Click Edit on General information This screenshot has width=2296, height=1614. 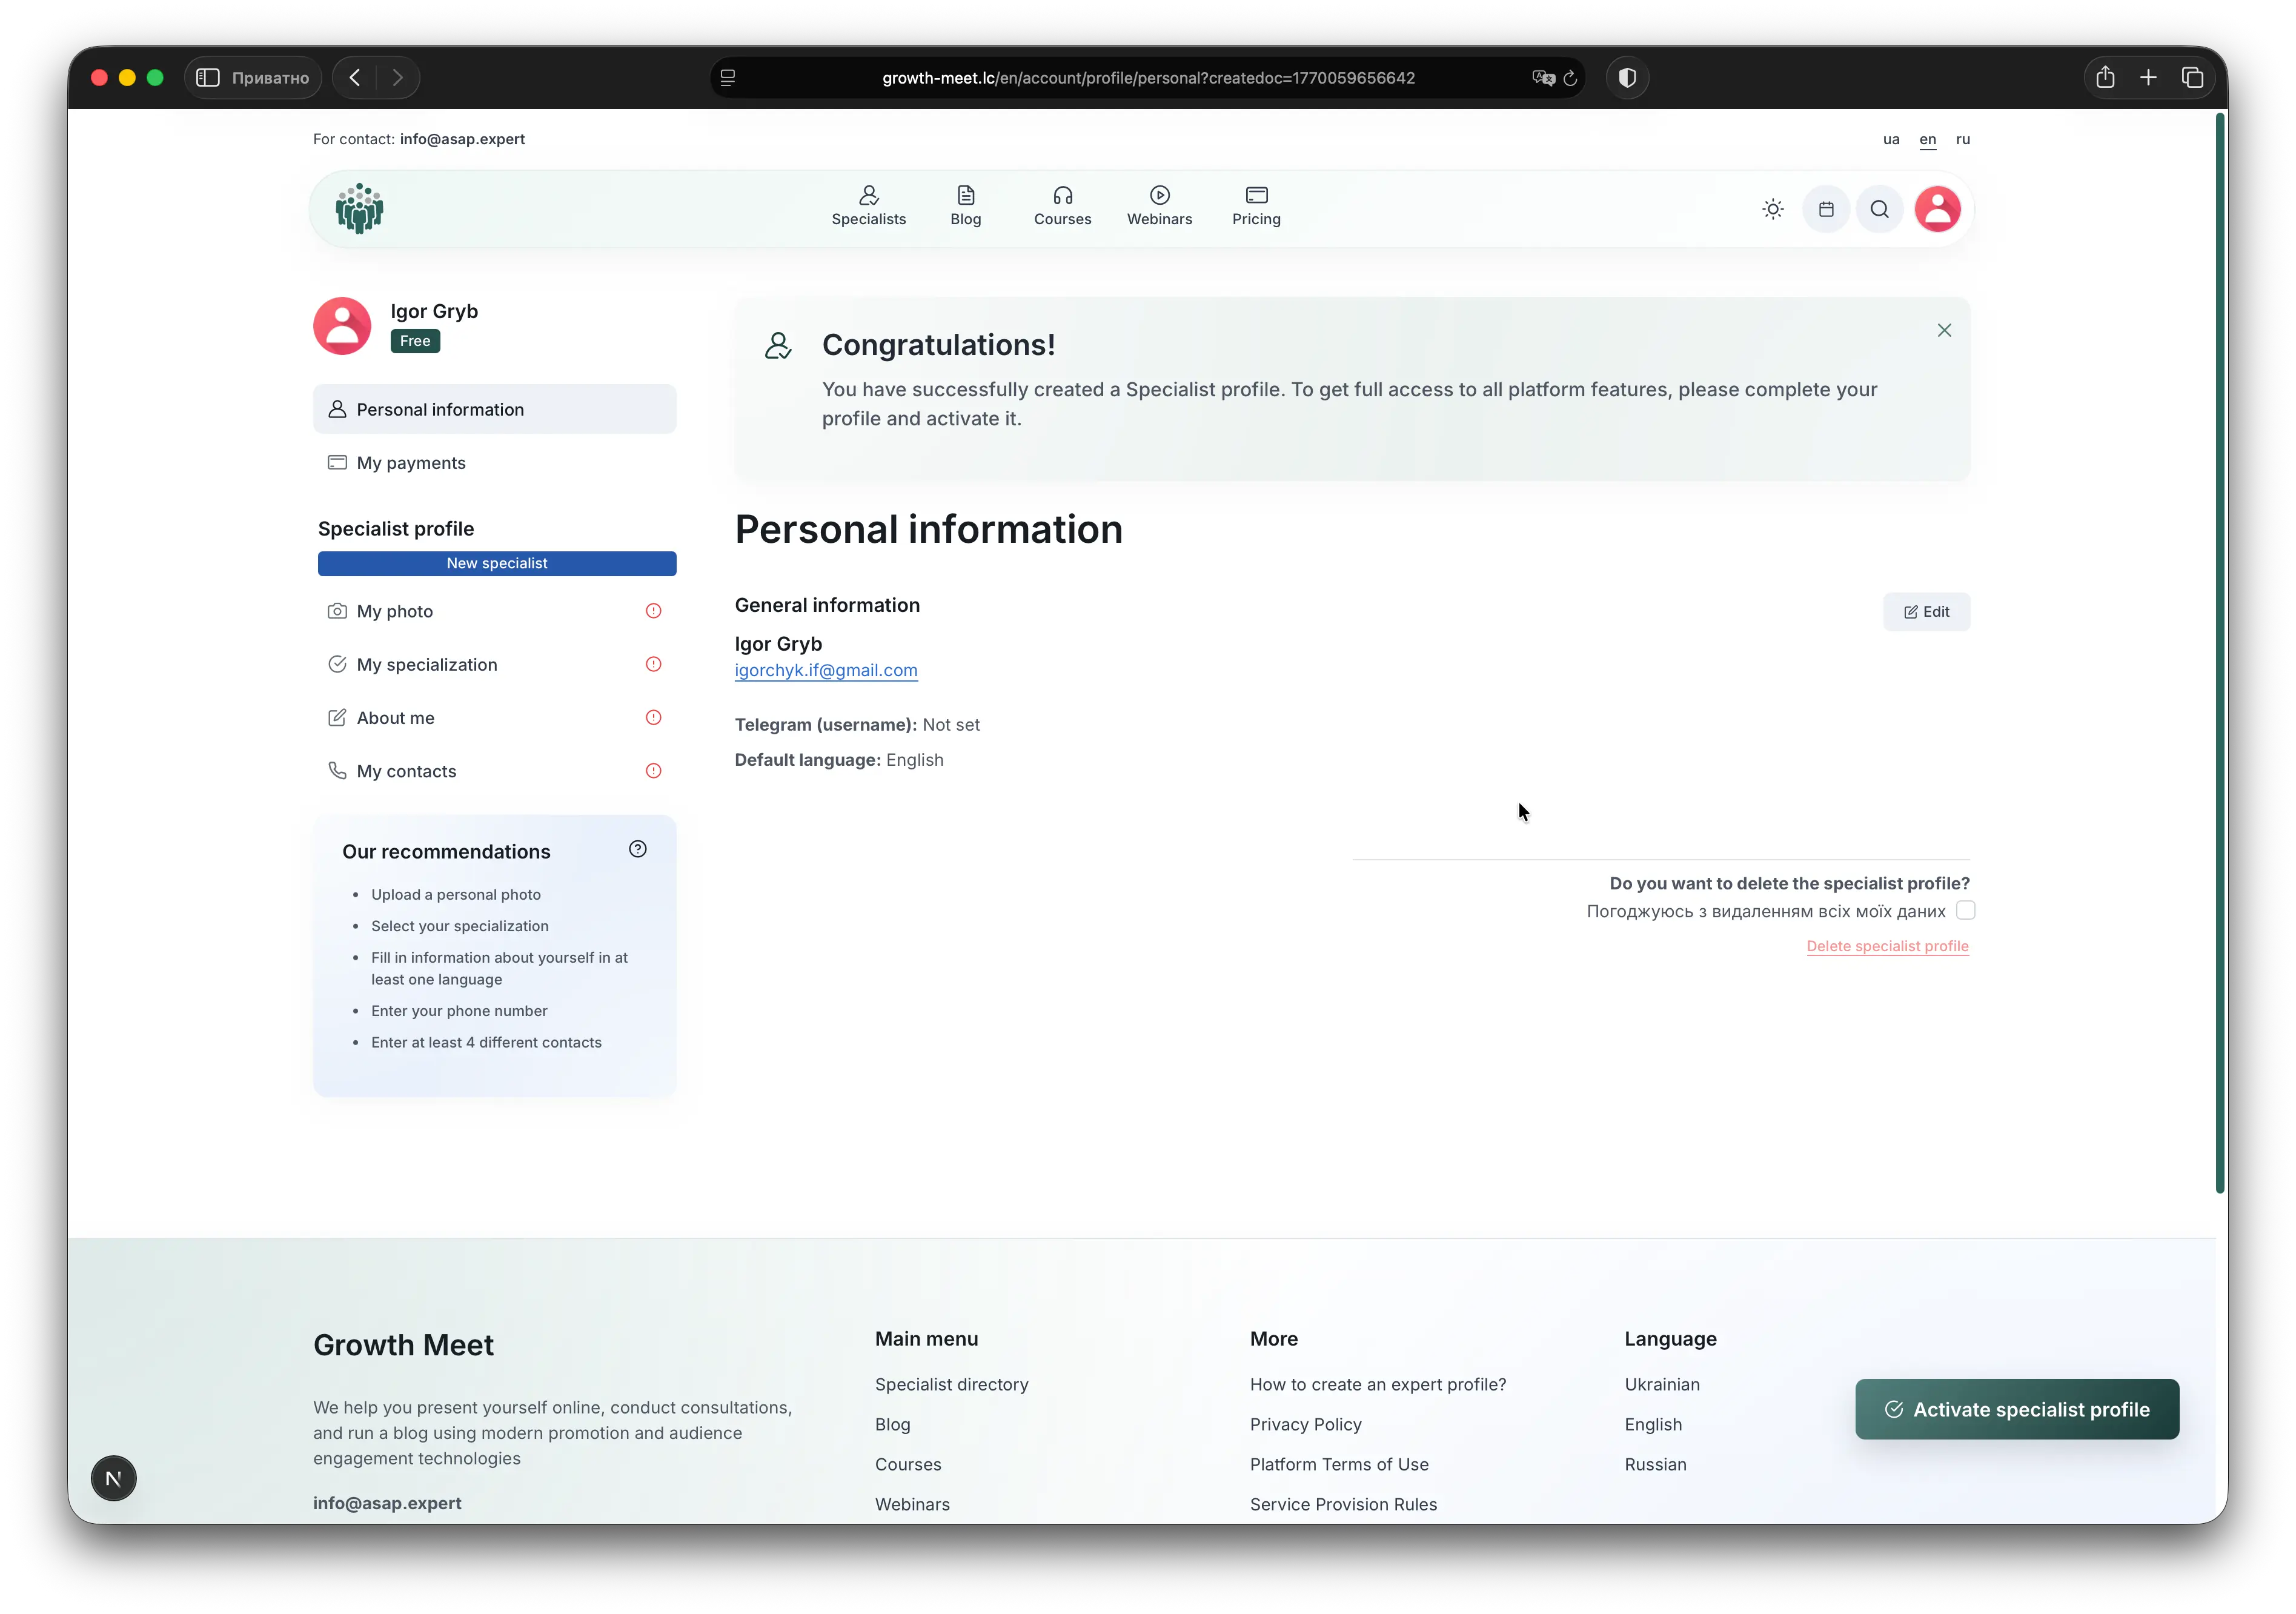[x=1926, y=611]
